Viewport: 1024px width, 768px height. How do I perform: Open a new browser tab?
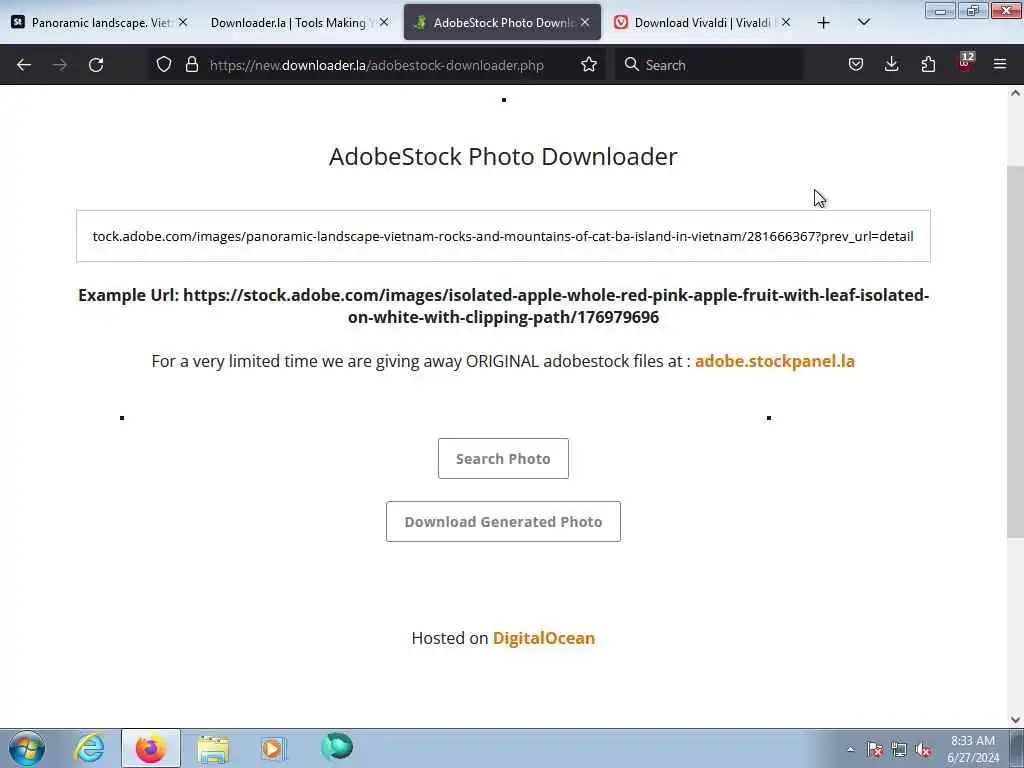pyautogui.click(x=824, y=23)
